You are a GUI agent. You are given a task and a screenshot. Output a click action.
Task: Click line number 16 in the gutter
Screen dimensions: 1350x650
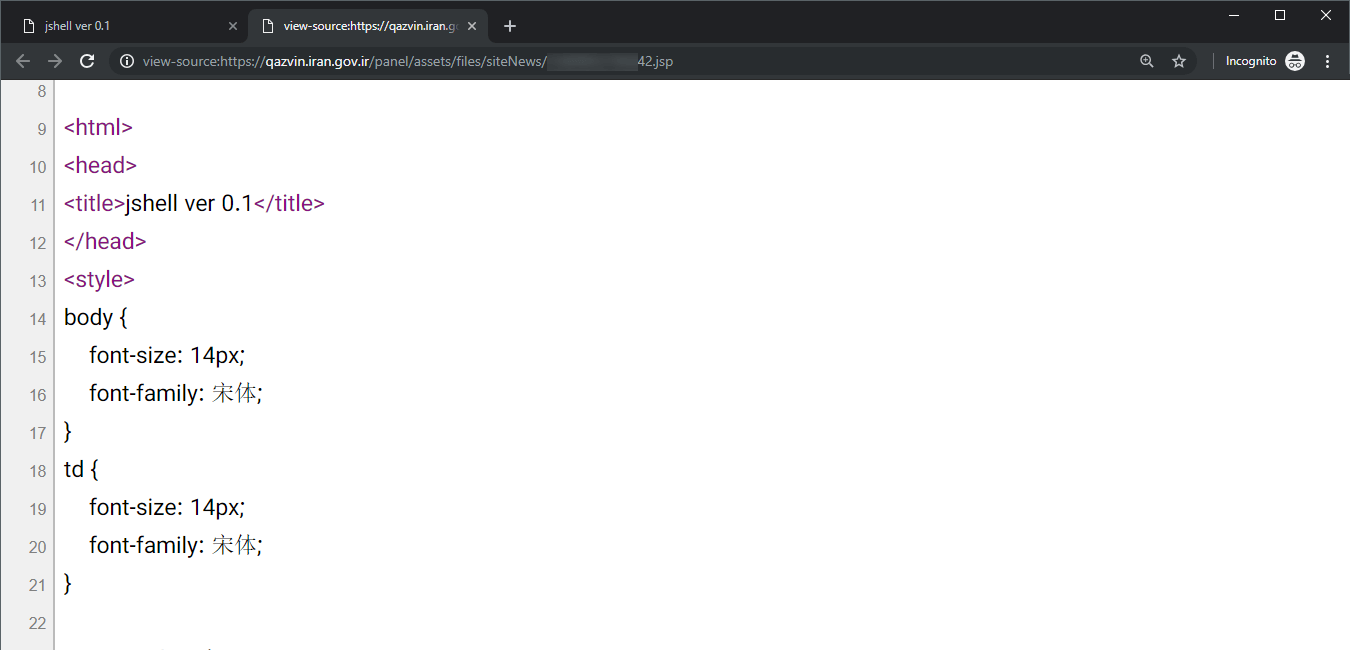coord(37,395)
